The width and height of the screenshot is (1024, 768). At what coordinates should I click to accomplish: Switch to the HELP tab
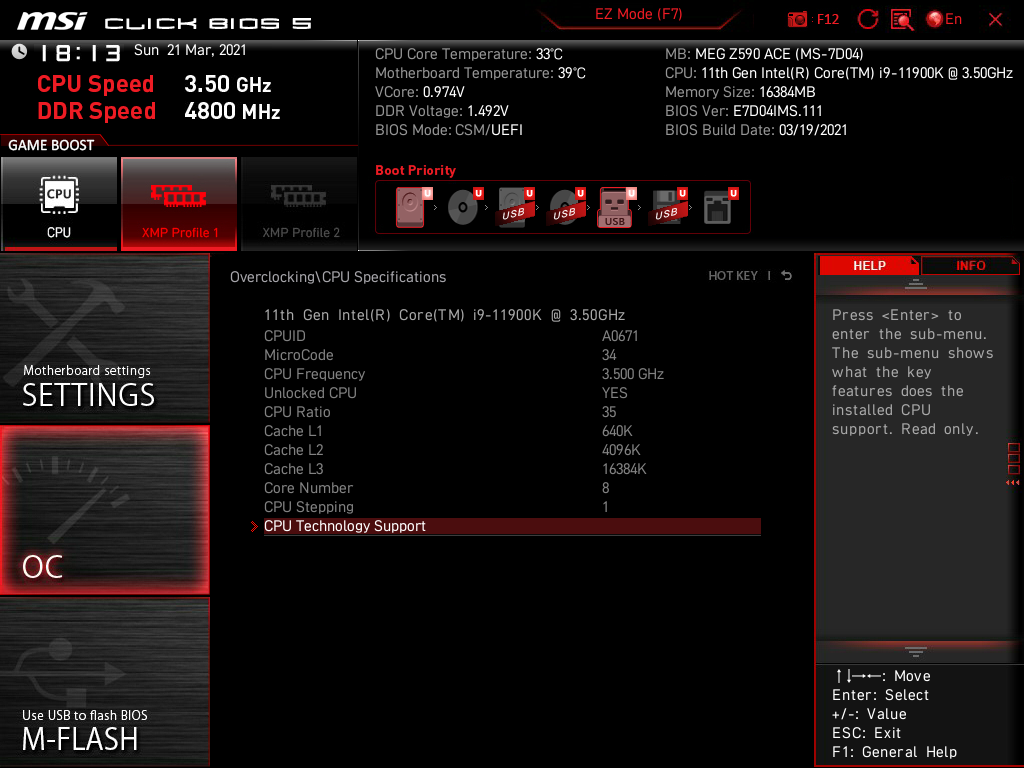869,265
